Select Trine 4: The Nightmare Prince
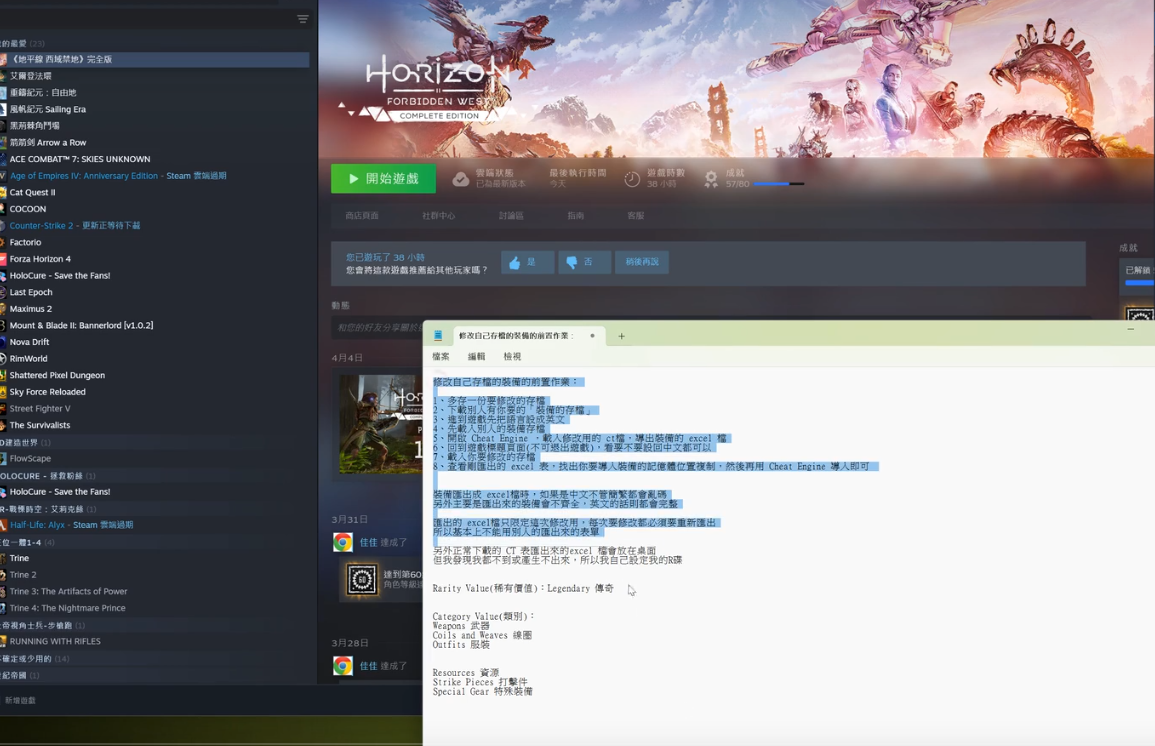 point(67,608)
